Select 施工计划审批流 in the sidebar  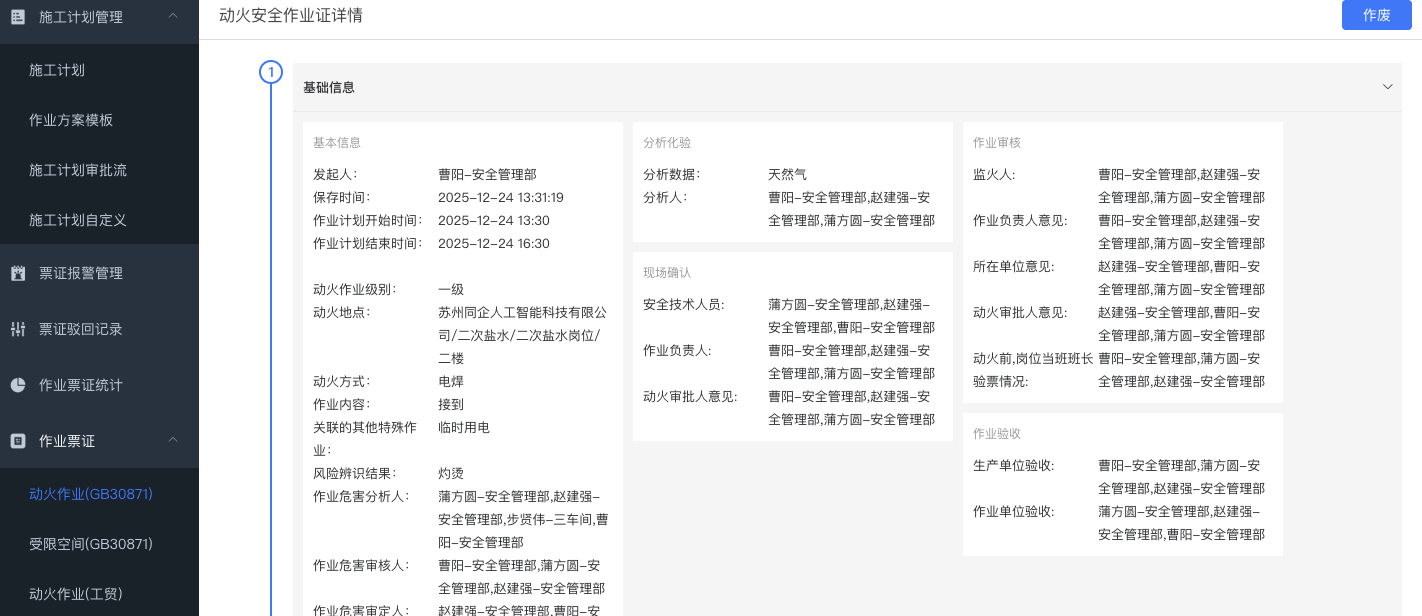tap(78, 170)
